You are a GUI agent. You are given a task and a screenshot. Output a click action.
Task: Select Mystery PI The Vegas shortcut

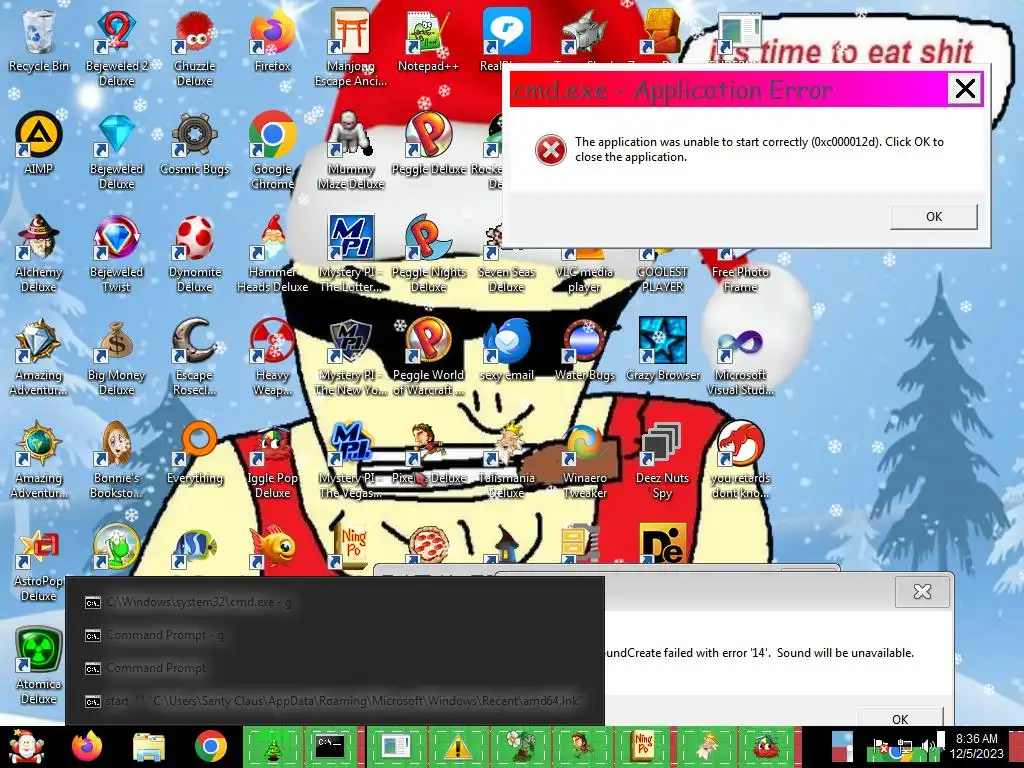pos(351,461)
